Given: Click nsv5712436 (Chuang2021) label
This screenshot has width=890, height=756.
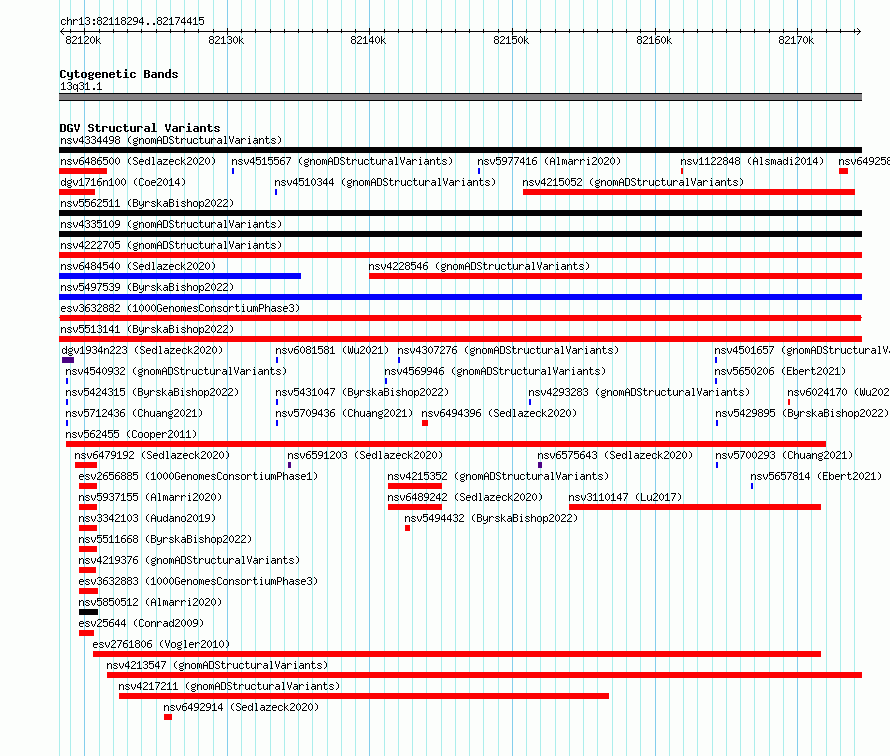Looking at the screenshot, I should pyautogui.click(x=134, y=413).
